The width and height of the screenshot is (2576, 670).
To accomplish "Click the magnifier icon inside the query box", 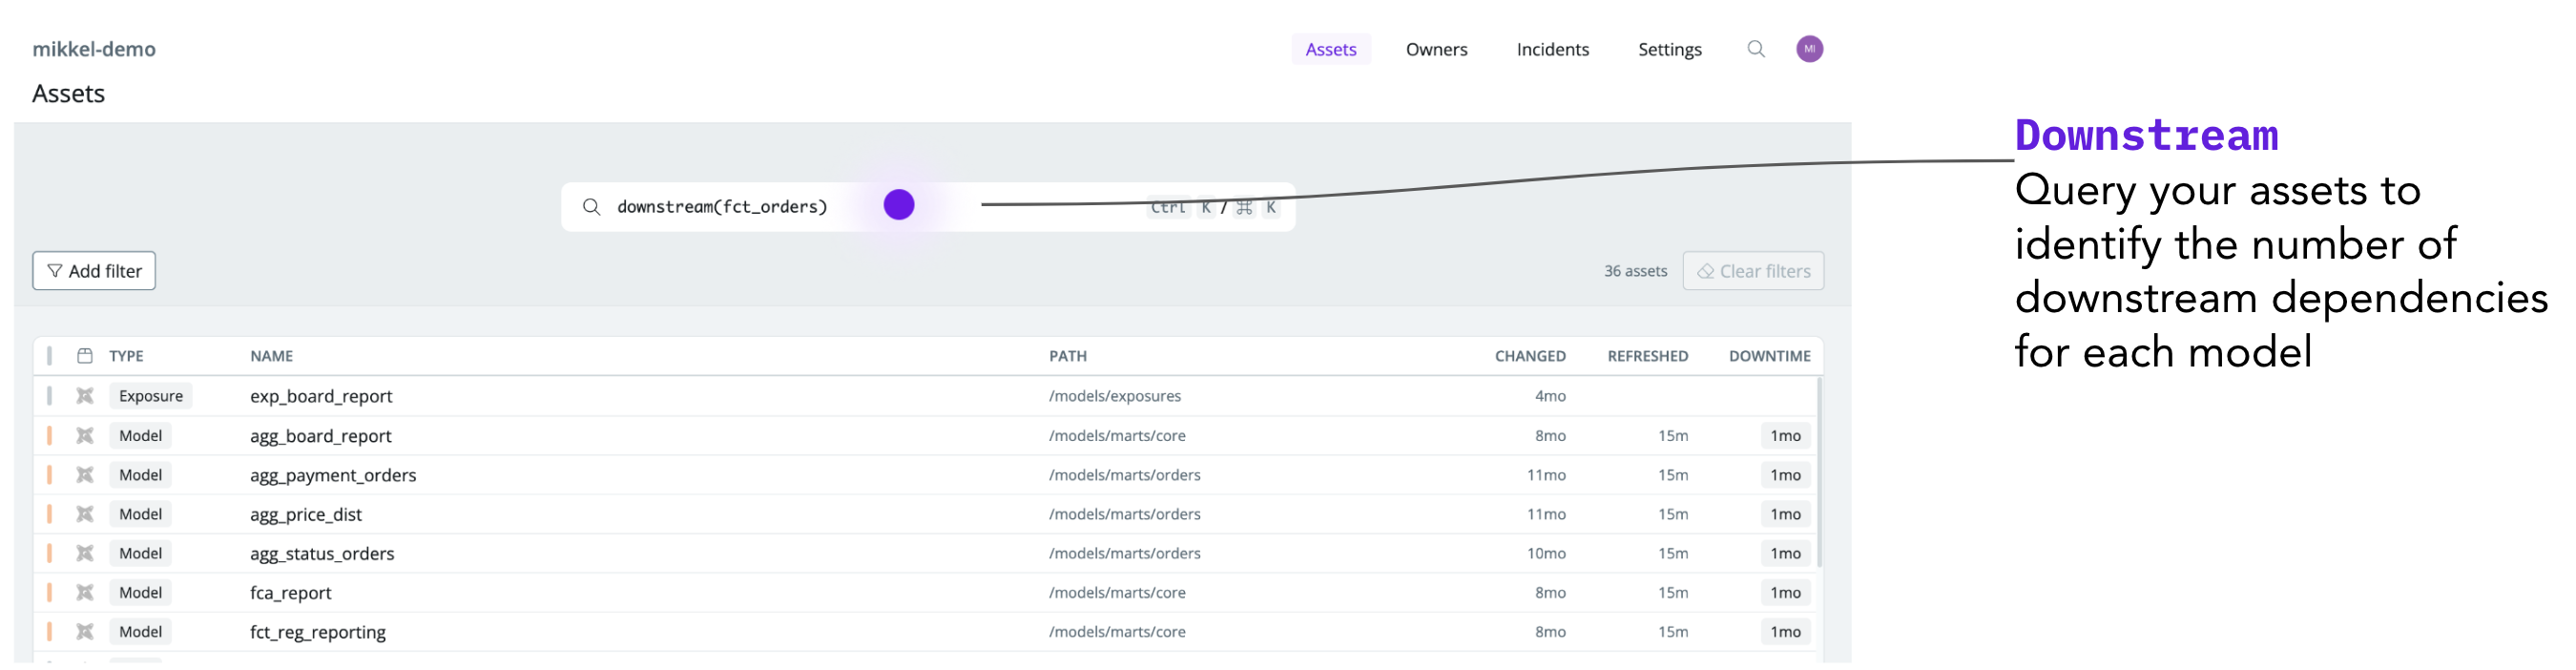I will coord(592,207).
